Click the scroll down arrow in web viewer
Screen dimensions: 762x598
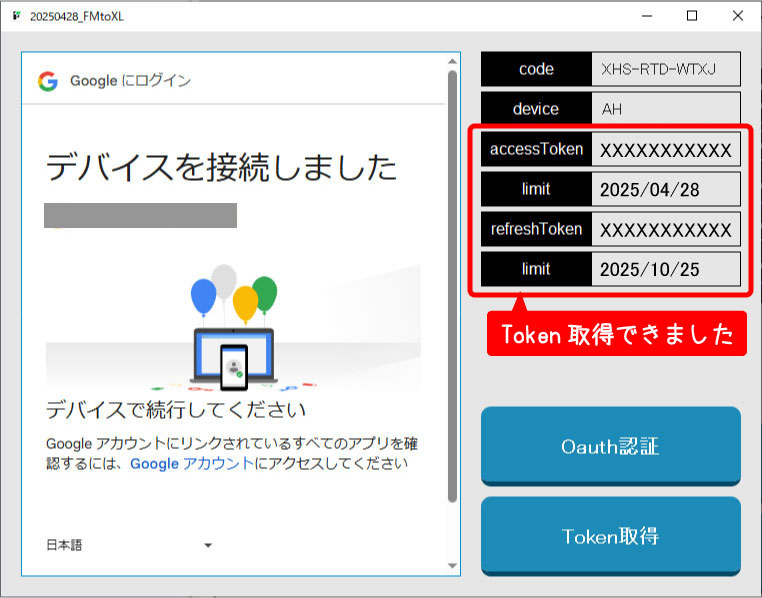point(452,566)
